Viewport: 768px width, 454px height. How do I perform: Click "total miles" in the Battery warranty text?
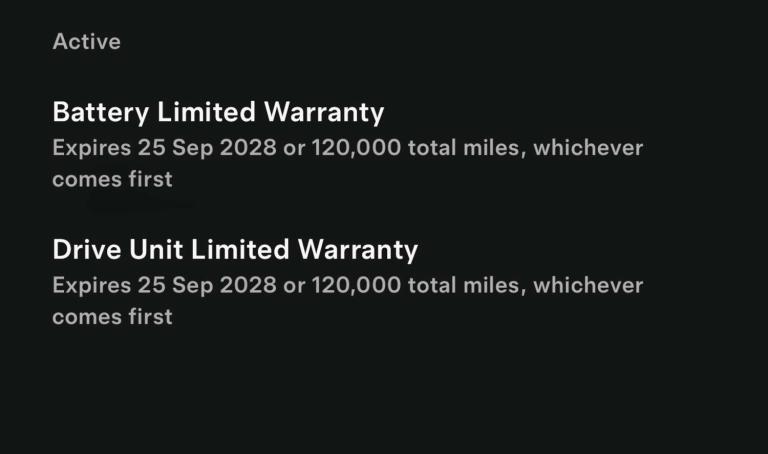tap(465, 149)
